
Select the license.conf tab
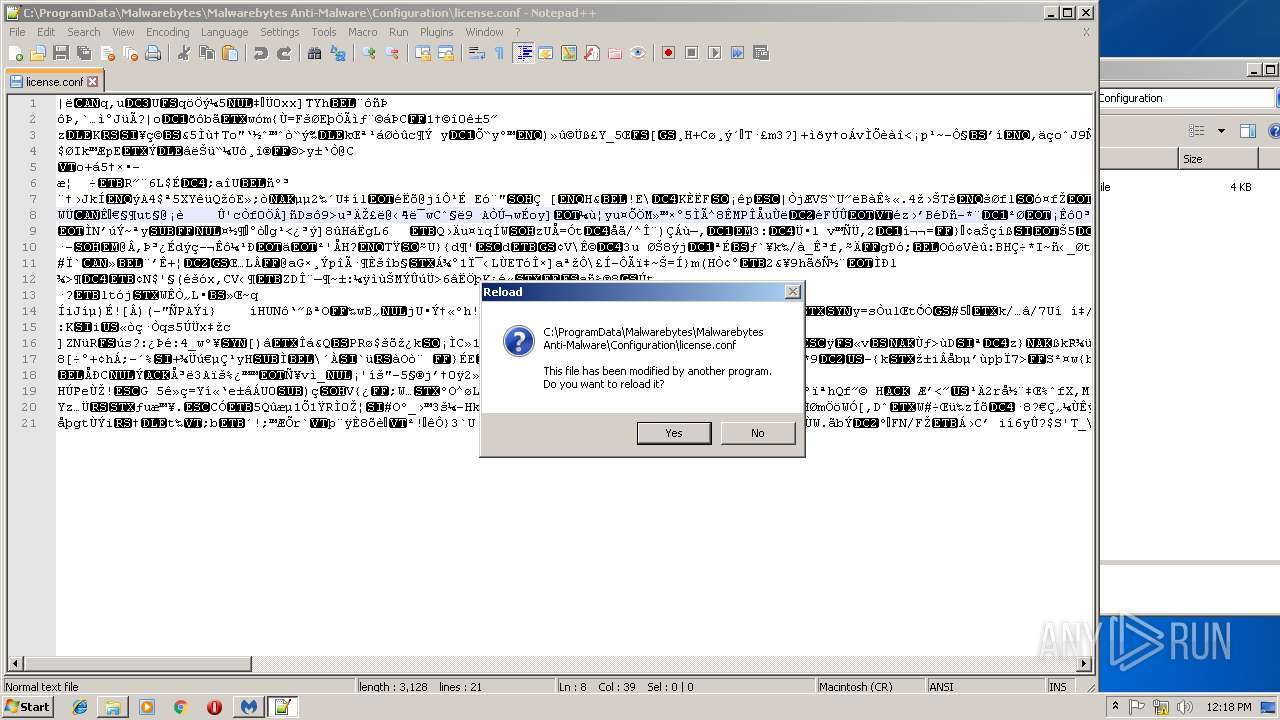pyautogui.click(x=54, y=82)
